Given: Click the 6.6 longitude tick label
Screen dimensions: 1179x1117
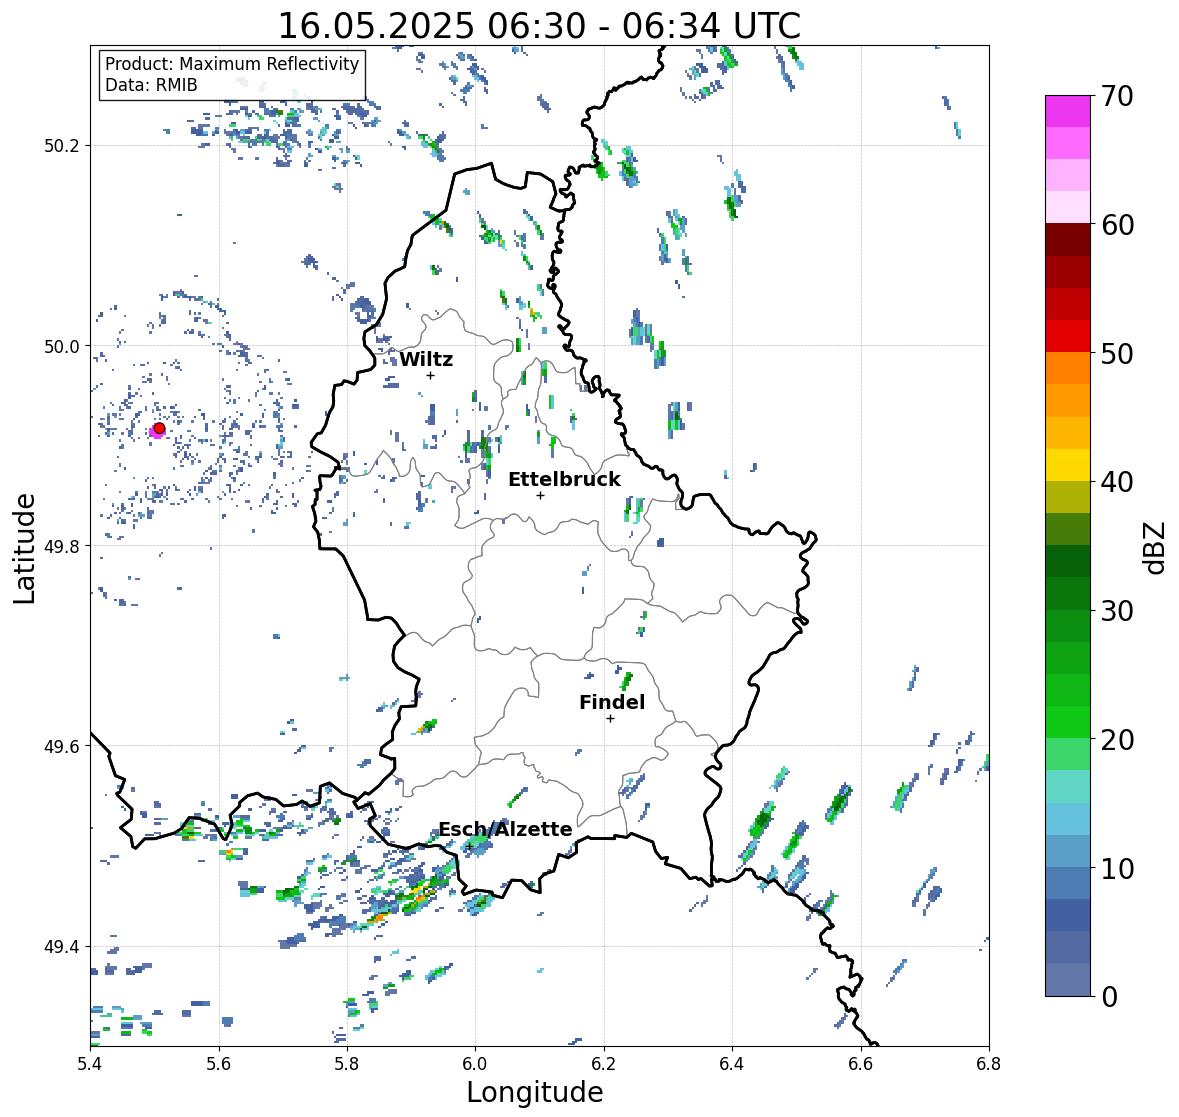Looking at the screenshot, I should point(861,1064).
